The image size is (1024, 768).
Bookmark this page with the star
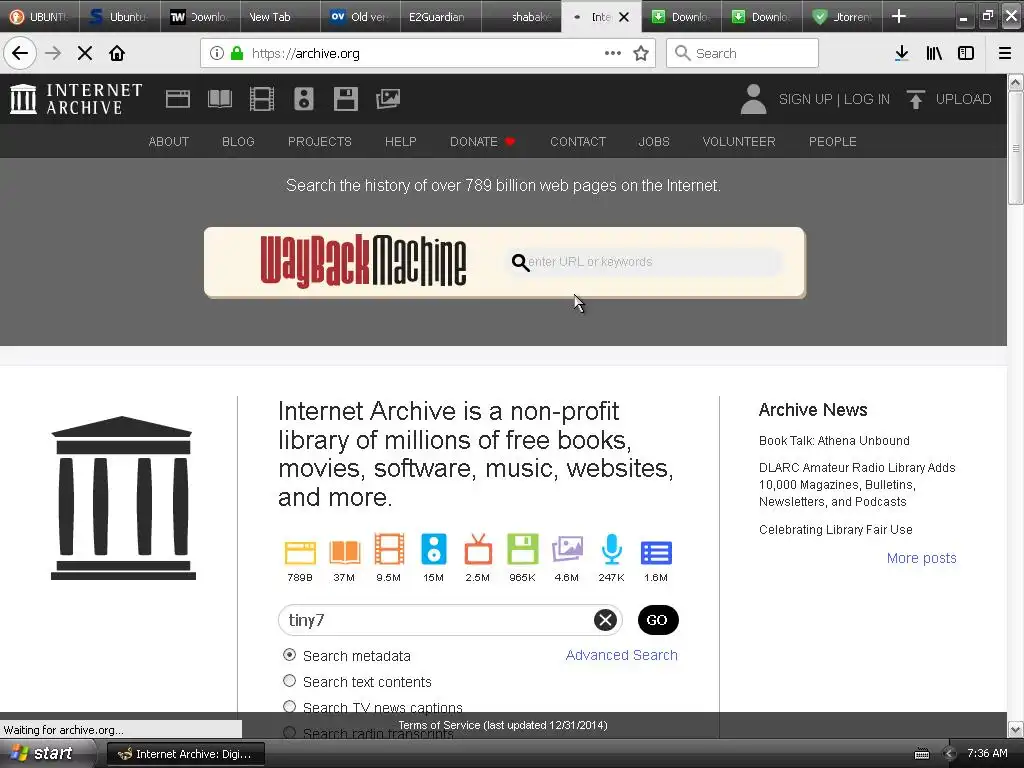click(641, 54)
